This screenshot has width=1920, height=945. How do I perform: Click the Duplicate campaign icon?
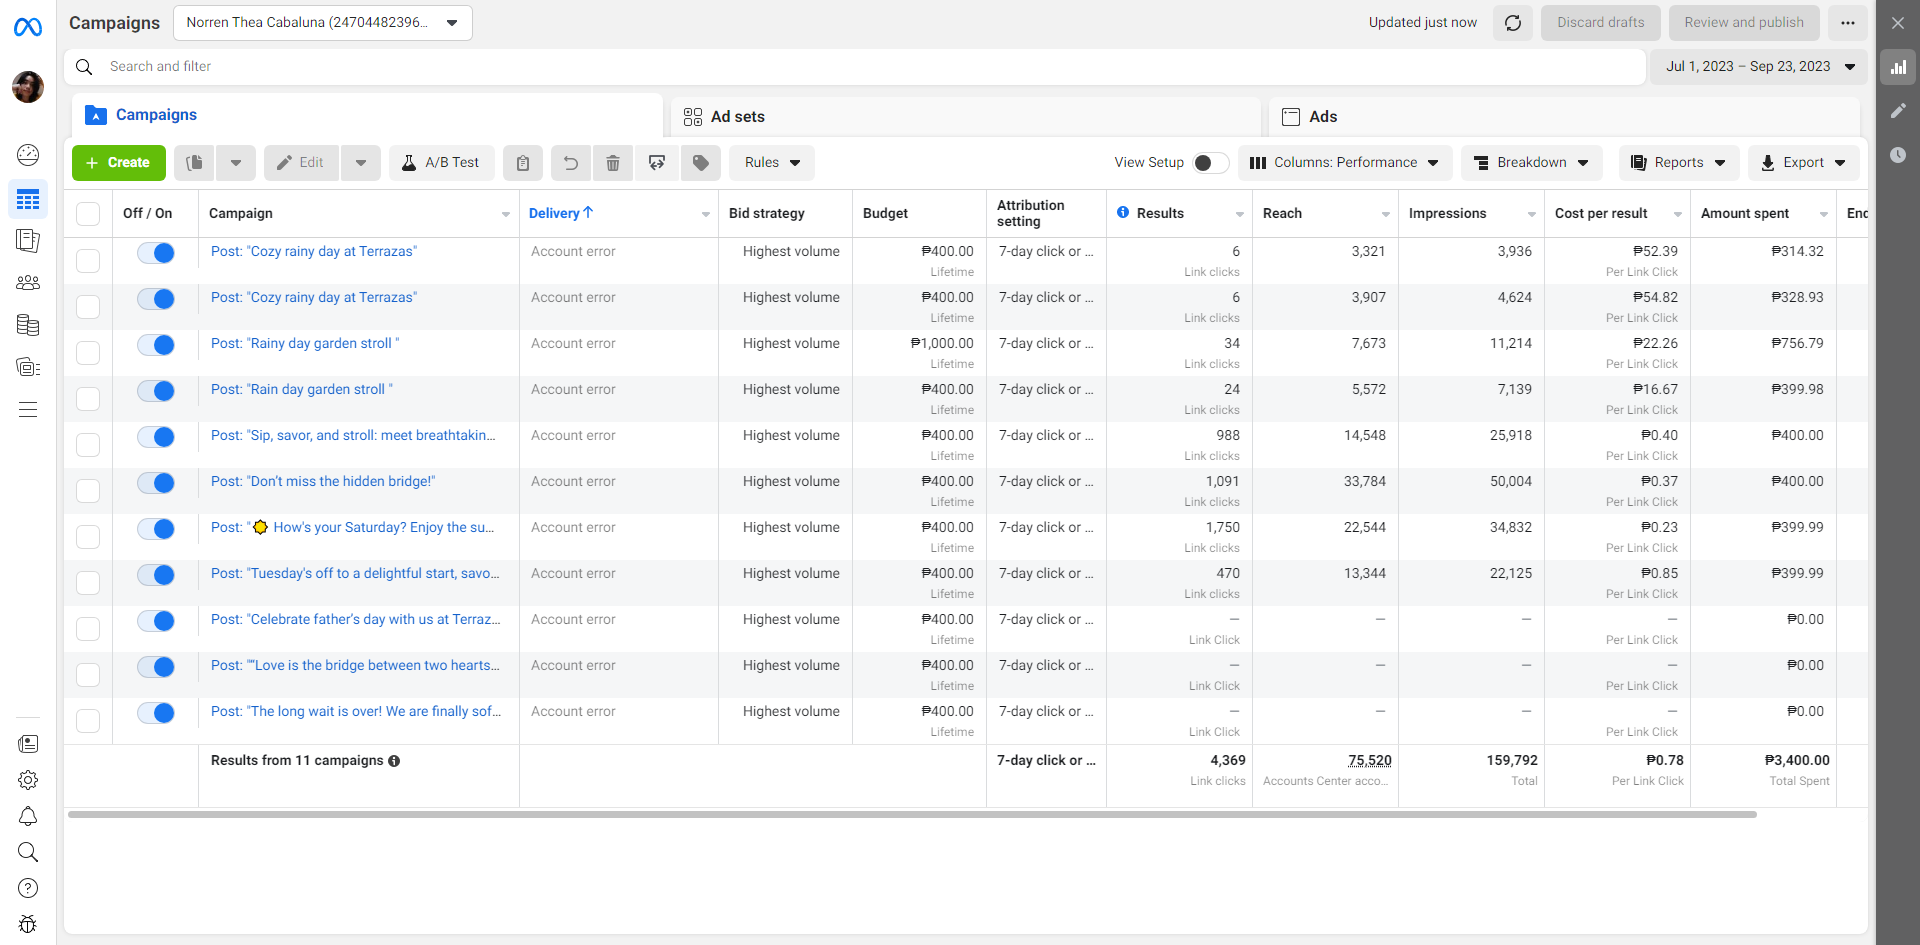195,163
